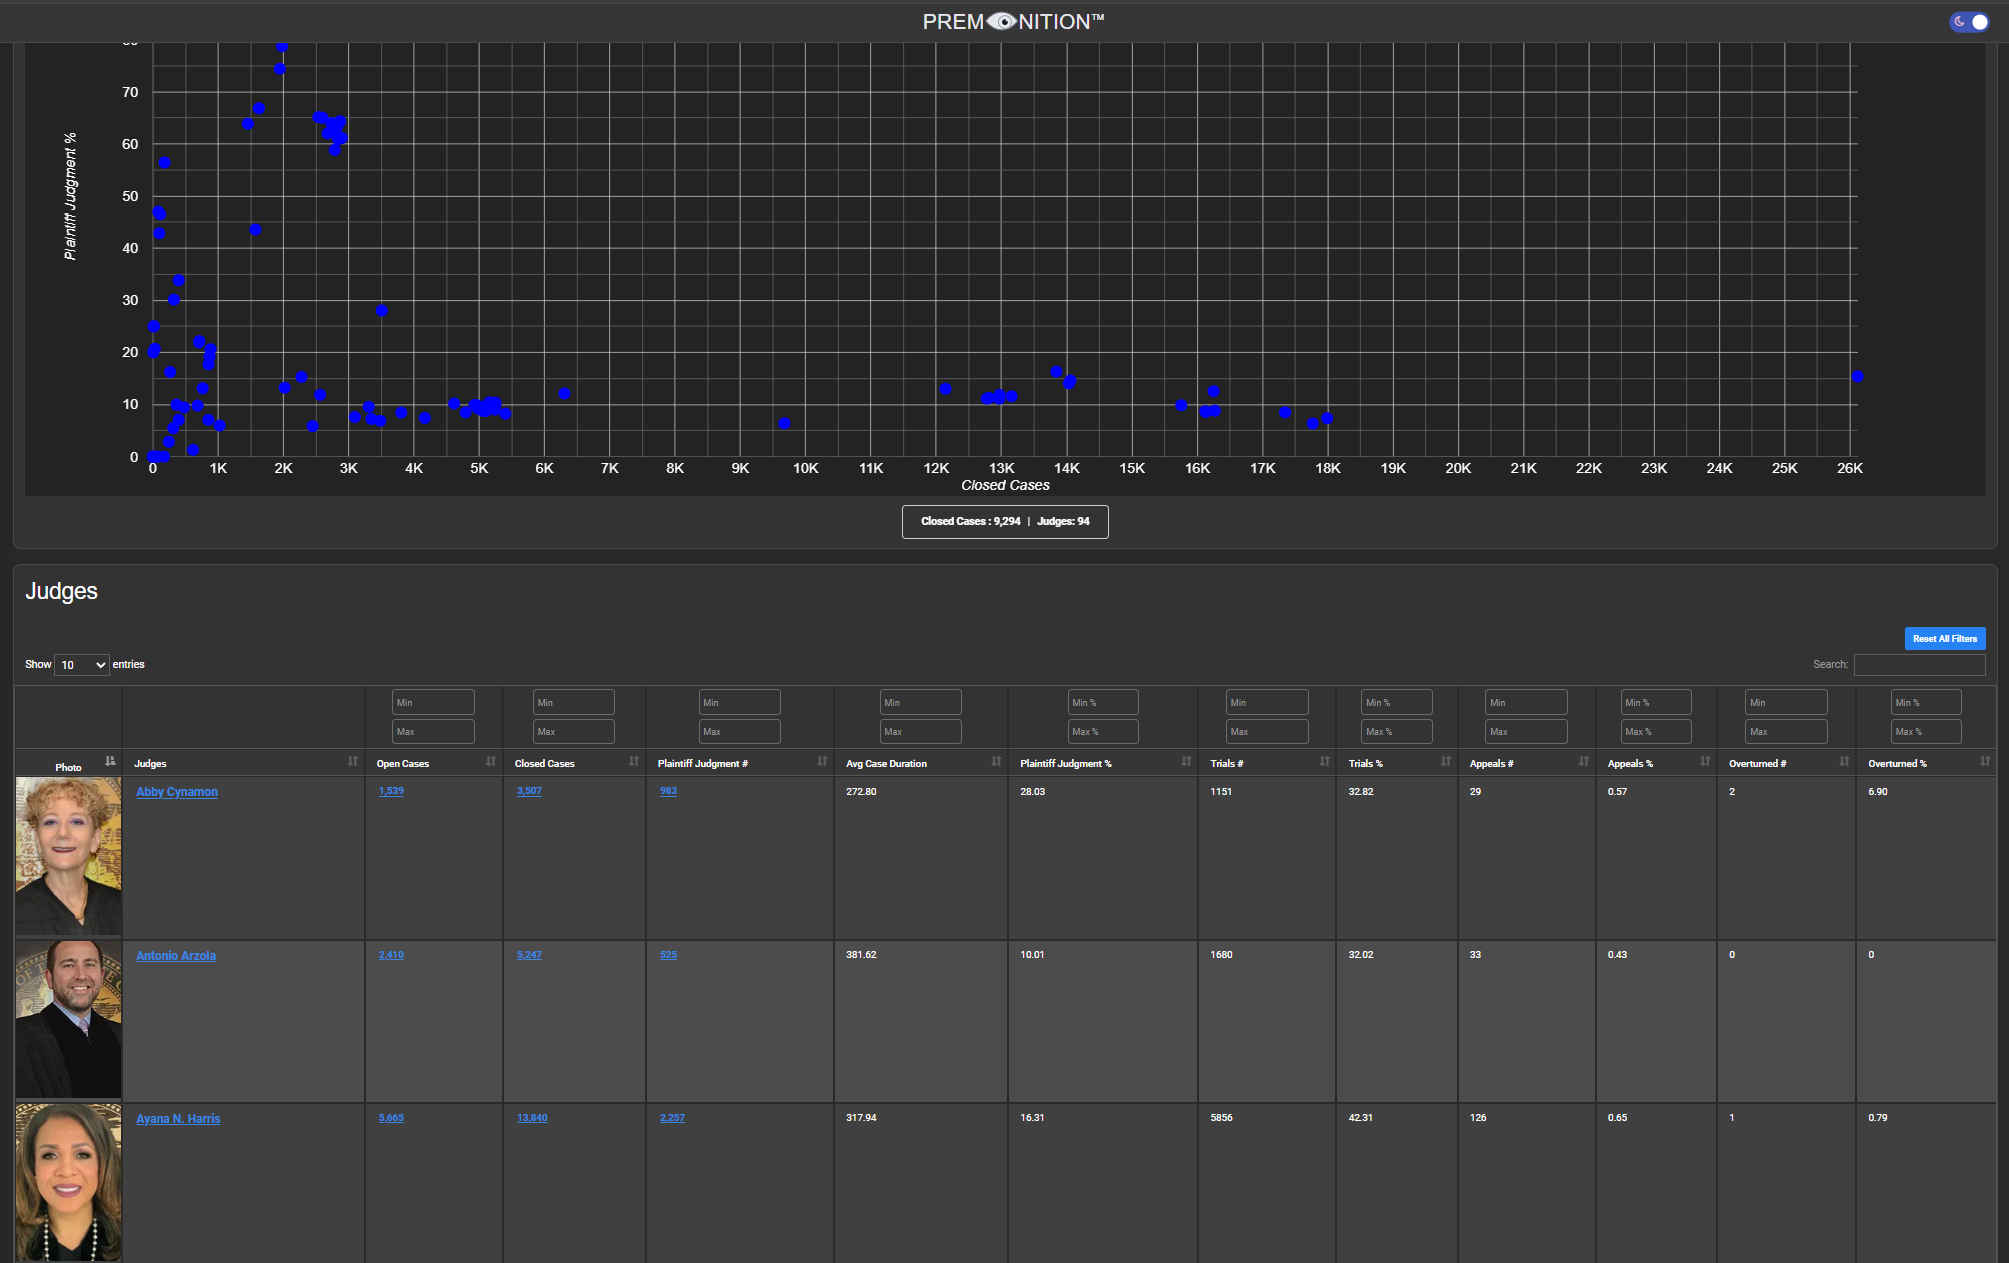Click the Min filter for Open Cases
The width and height of the screenshot is (2009, 1263).
pyautogui.click(x=432, y=701)
